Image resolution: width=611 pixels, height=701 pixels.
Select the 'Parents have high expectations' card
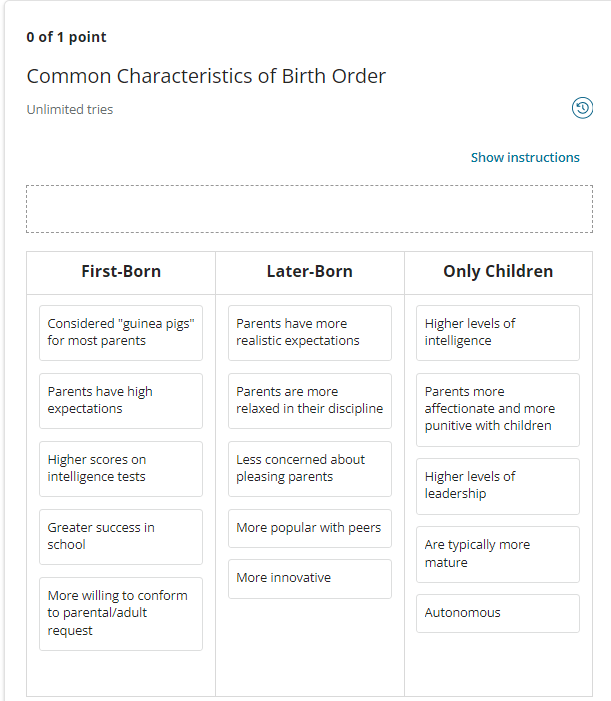point(121,401)
